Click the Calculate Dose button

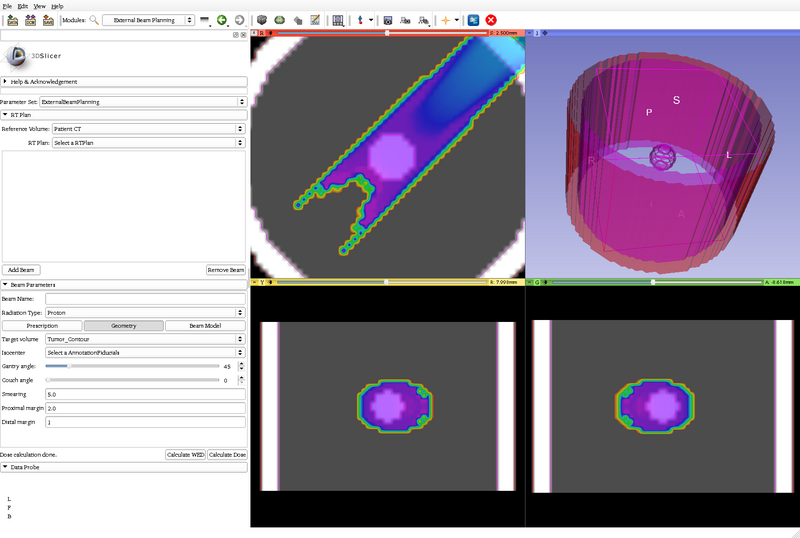click(x=228, y=455)
